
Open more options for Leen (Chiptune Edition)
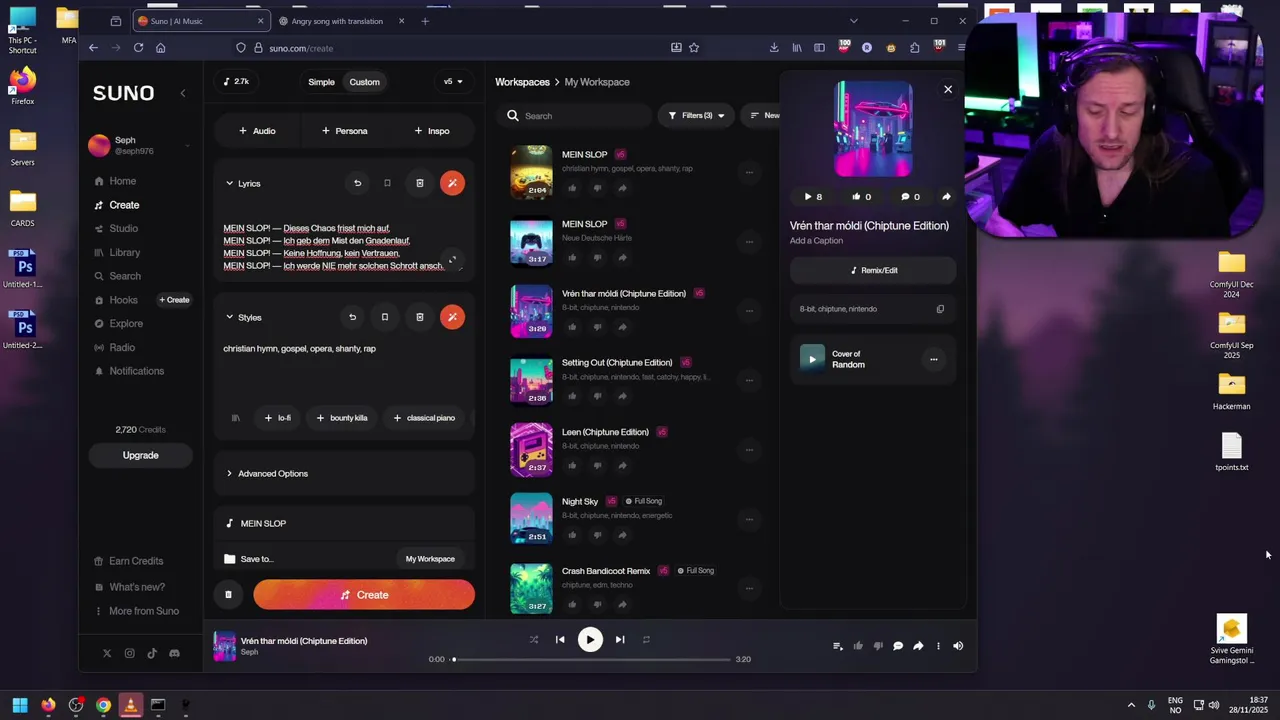pos(749,450)
